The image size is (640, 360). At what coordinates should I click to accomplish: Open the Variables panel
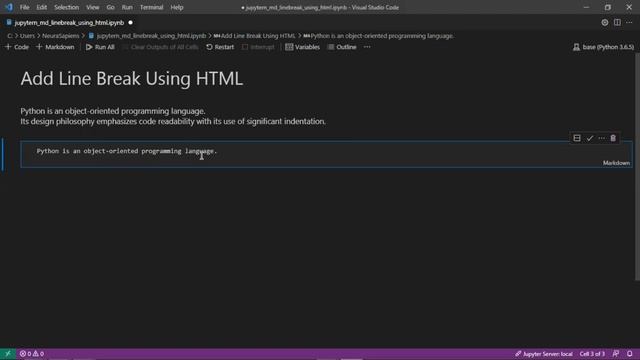302,47
